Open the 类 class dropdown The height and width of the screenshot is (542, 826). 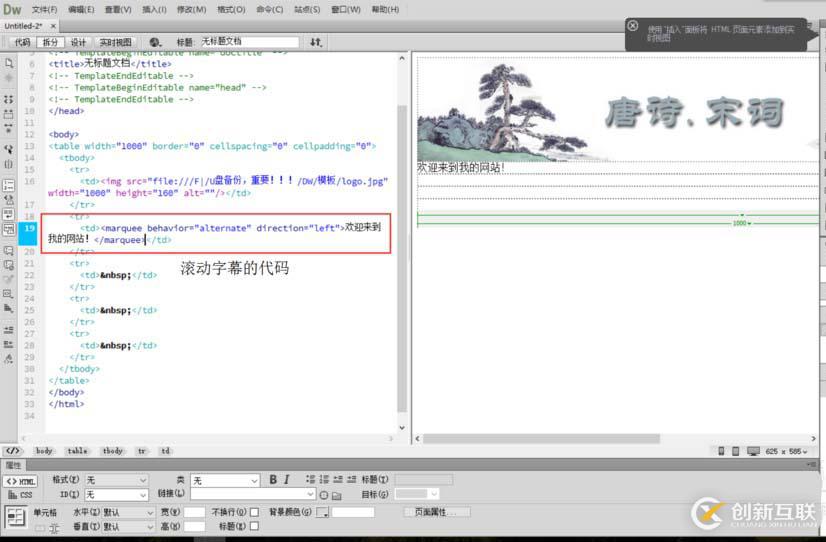pos(225,480)
